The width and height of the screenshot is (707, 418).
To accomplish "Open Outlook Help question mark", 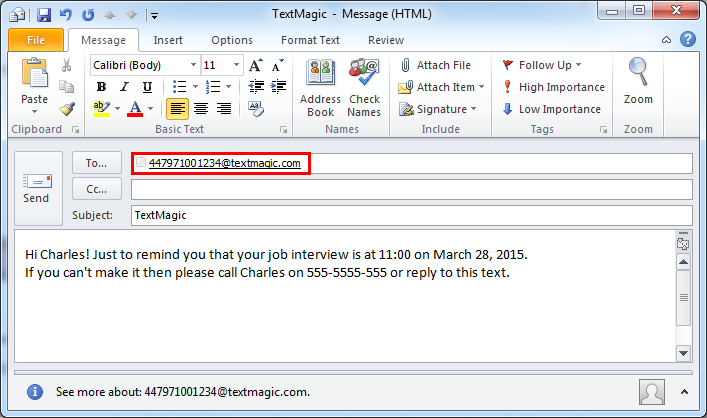I will [687, 39].
